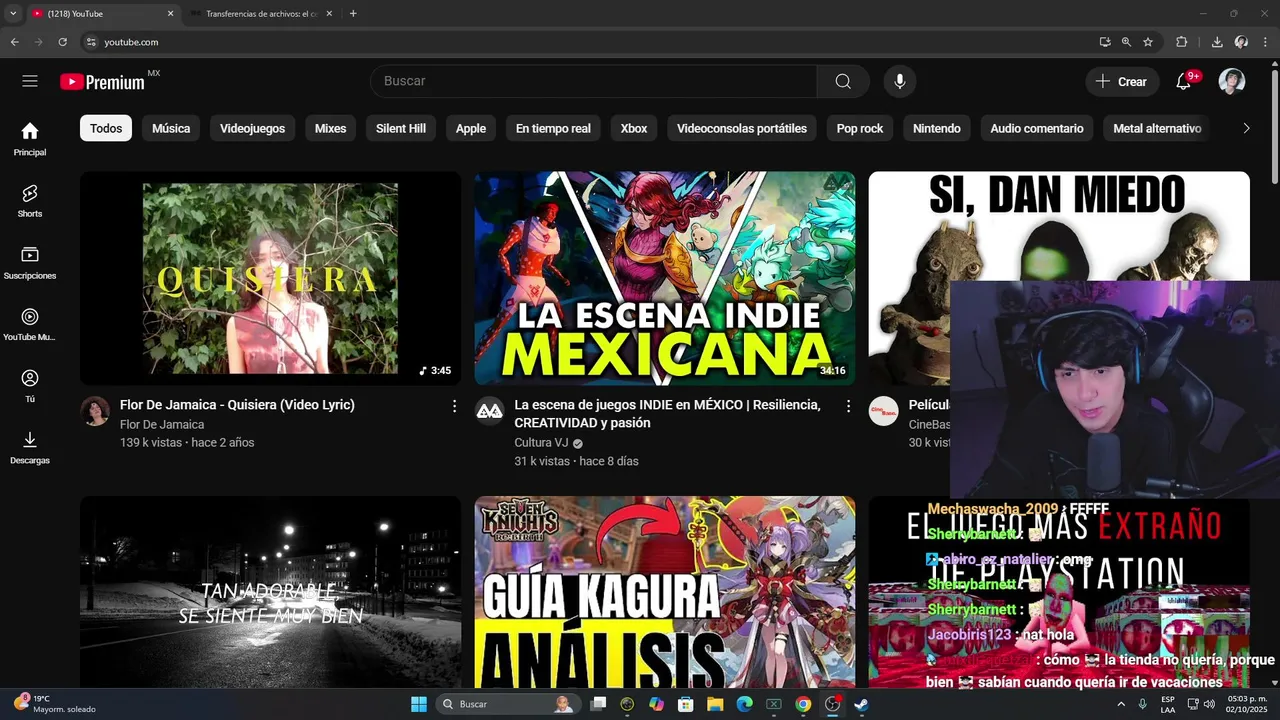
Task: Open a new browser tab
Action: [x=353, y=14]
